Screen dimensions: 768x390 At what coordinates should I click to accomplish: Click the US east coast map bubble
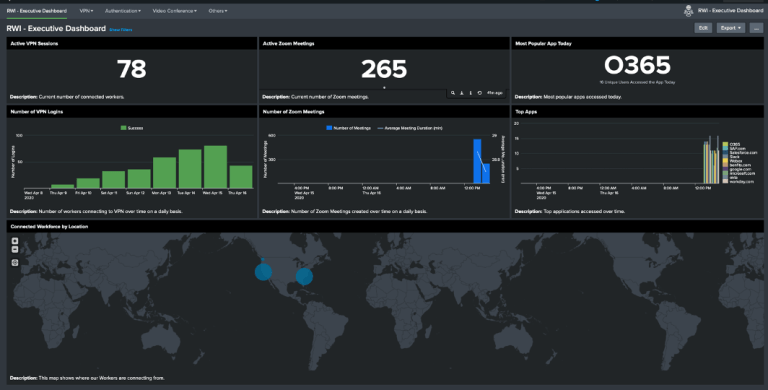(x=304, y=276)
